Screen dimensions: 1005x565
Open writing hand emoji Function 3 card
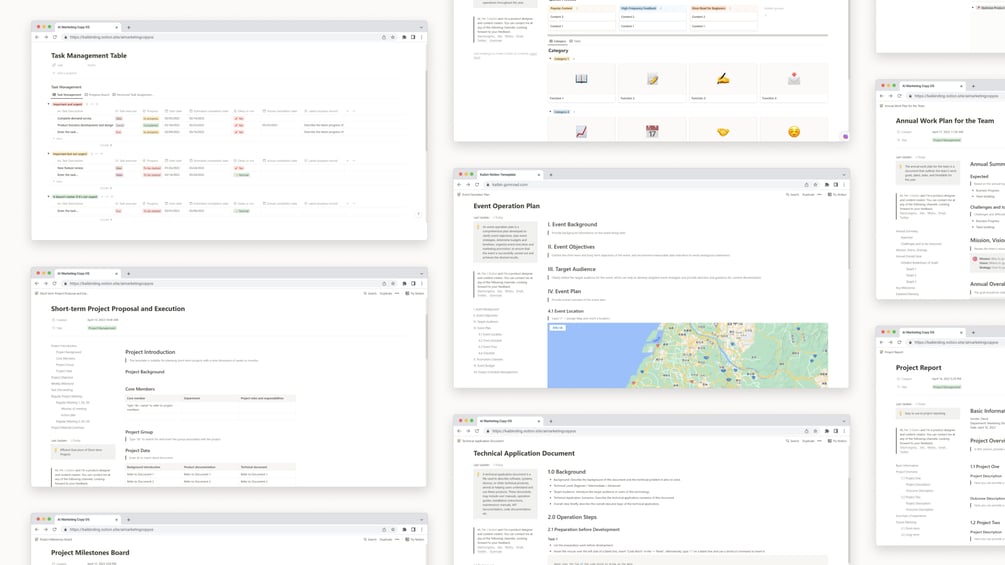(723, 83)
